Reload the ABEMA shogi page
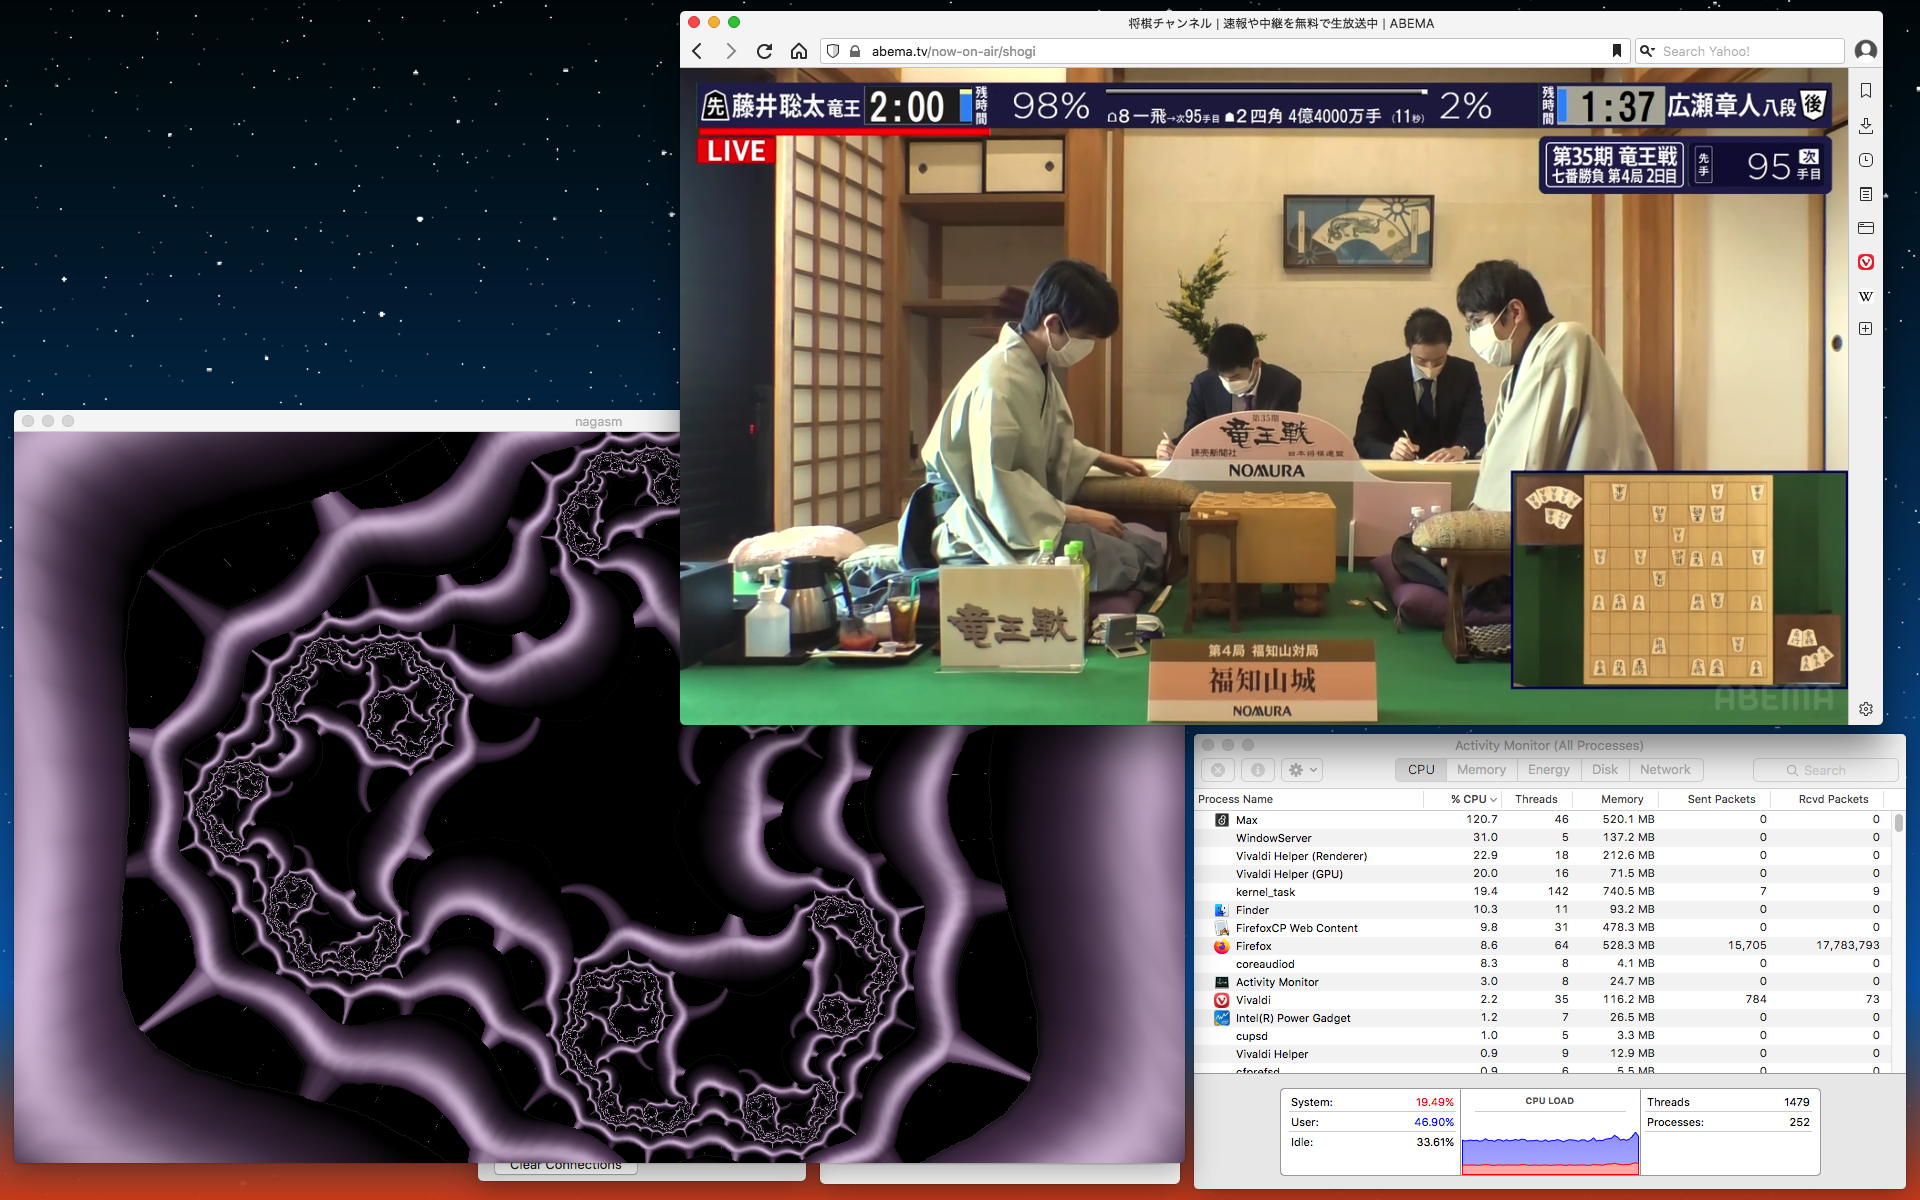Viewport: 1920px width, 1200px height. [x=764, y=51]
